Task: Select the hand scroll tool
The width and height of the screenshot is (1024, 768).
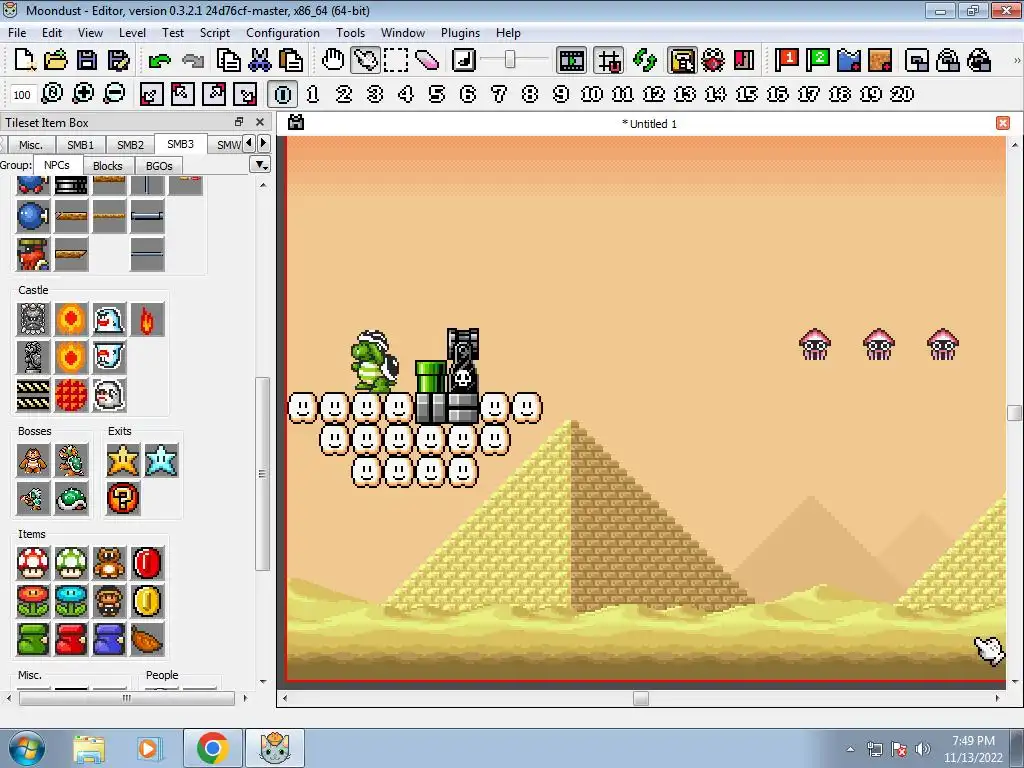Action: (333, 60)
